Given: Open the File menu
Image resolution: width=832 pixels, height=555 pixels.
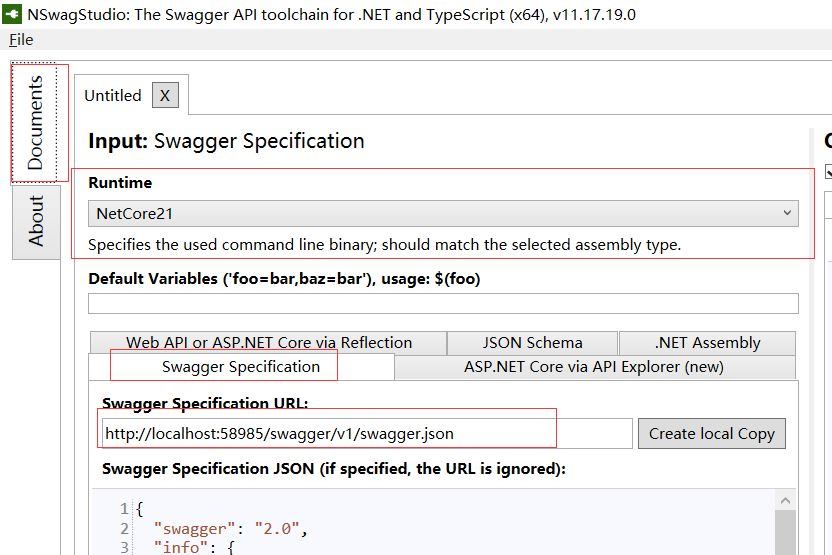Looking at the screenshot, I should pyautogui.click(x=21, y=40).
